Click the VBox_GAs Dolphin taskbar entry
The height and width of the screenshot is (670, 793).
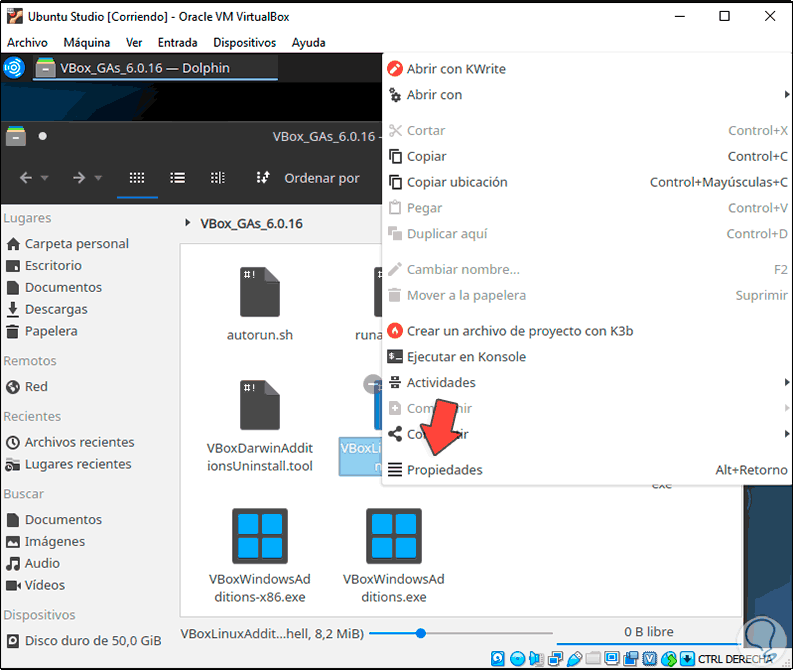[x=156, y=68]
